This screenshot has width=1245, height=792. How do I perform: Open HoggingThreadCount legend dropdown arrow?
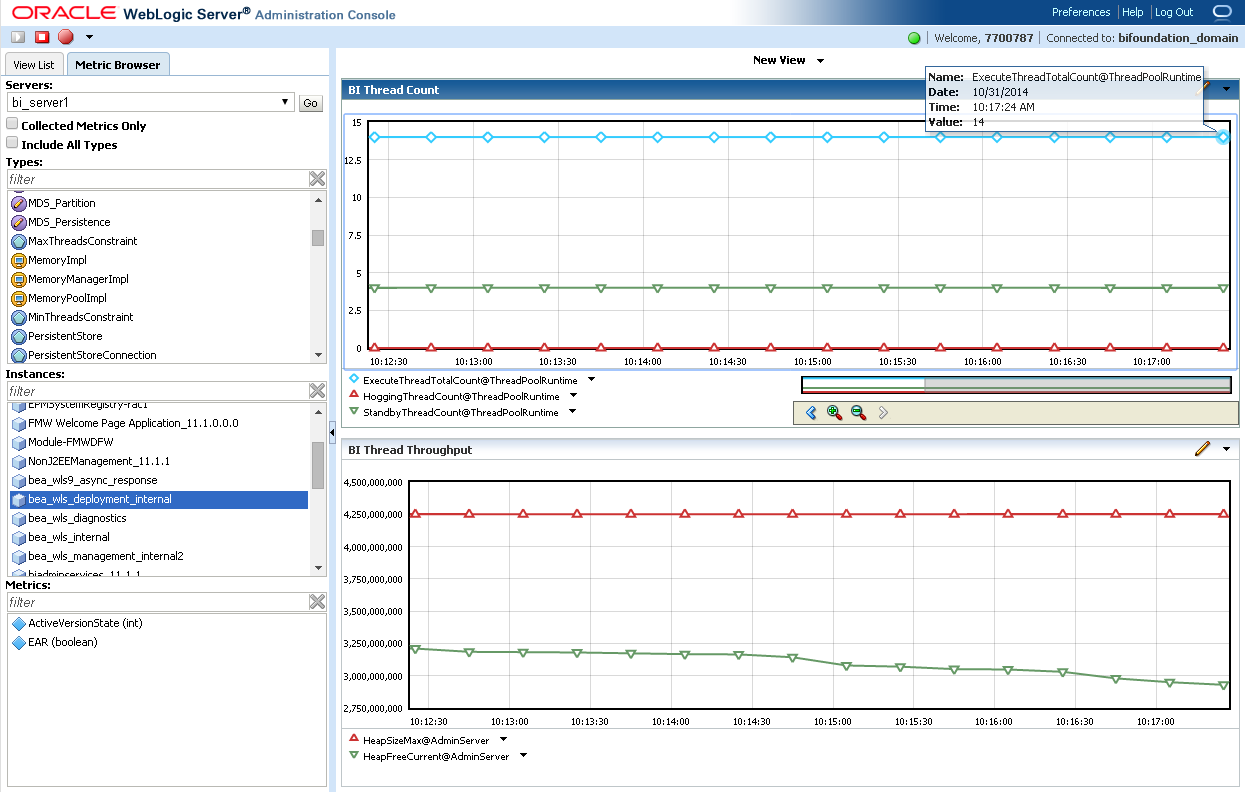tap(573, 395)
